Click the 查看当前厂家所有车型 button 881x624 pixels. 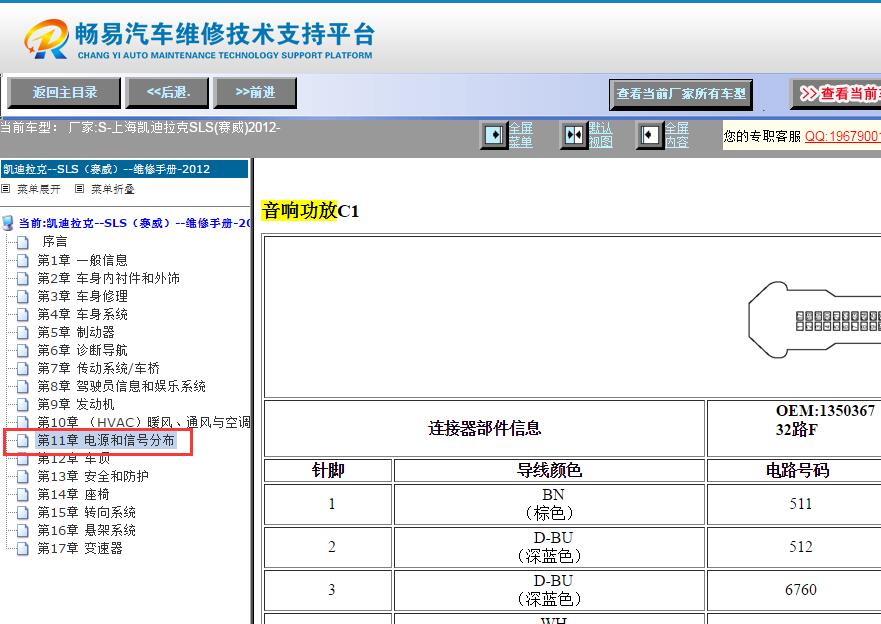coord(681,94)
